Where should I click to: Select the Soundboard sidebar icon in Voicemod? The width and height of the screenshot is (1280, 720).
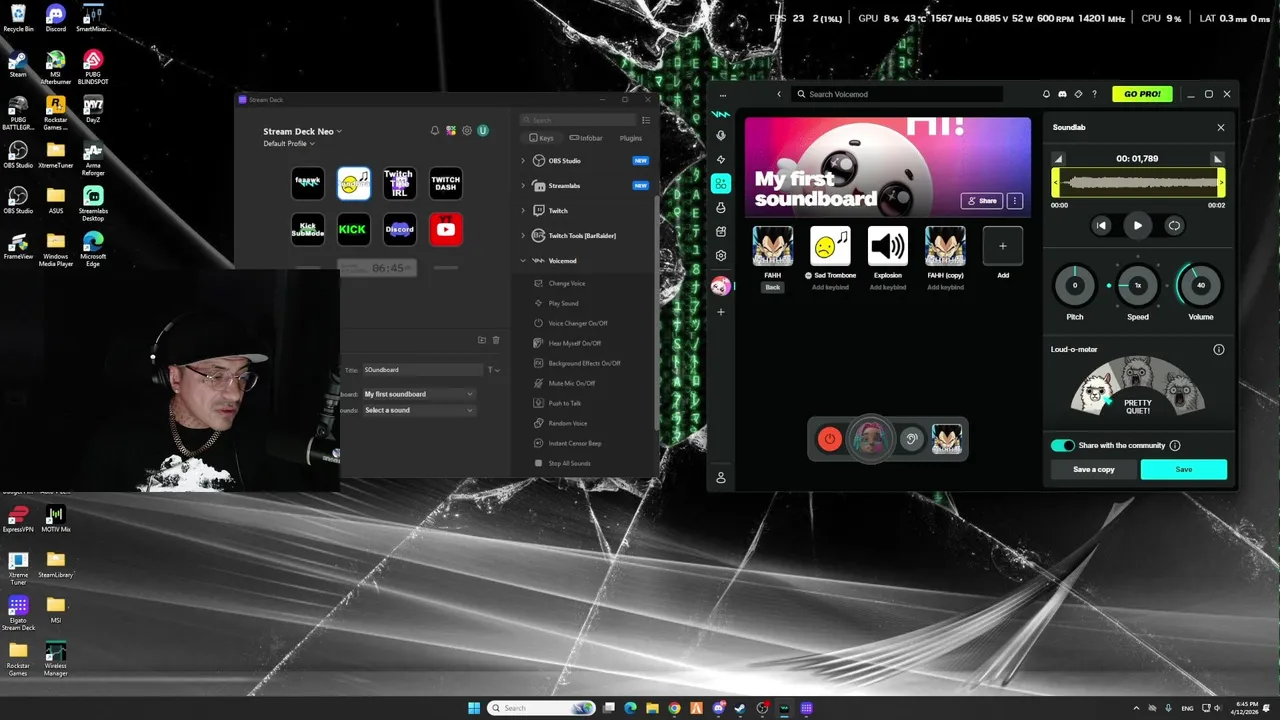(x=720, y=184)
